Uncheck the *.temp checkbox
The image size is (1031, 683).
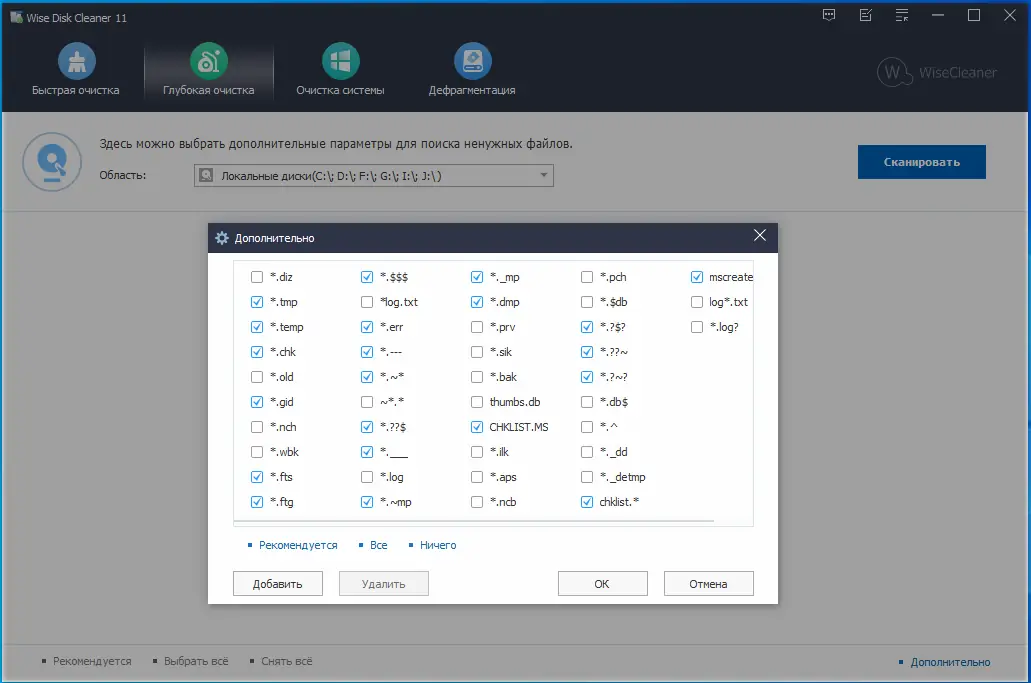point(256,327)
